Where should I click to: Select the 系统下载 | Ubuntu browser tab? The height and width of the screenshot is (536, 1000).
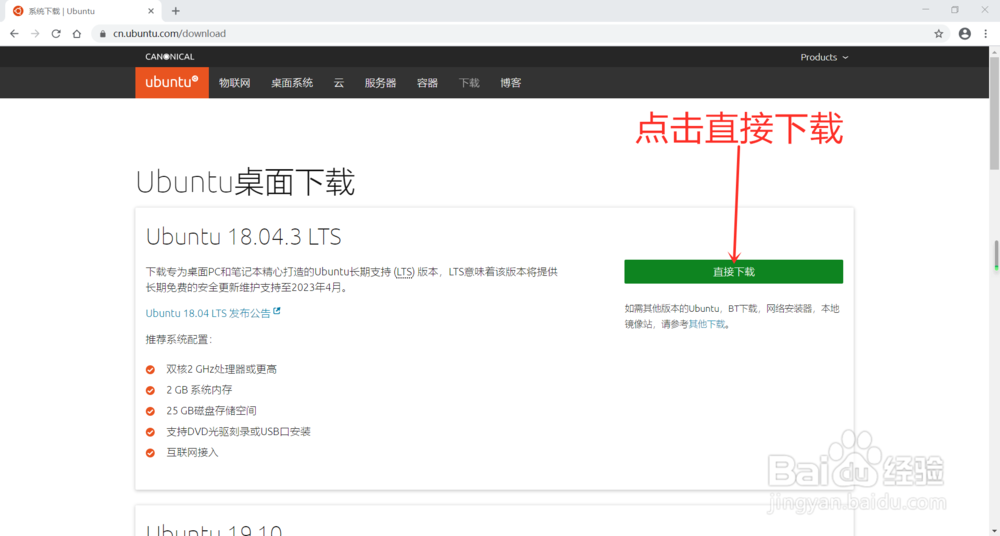tap(84, 11)
